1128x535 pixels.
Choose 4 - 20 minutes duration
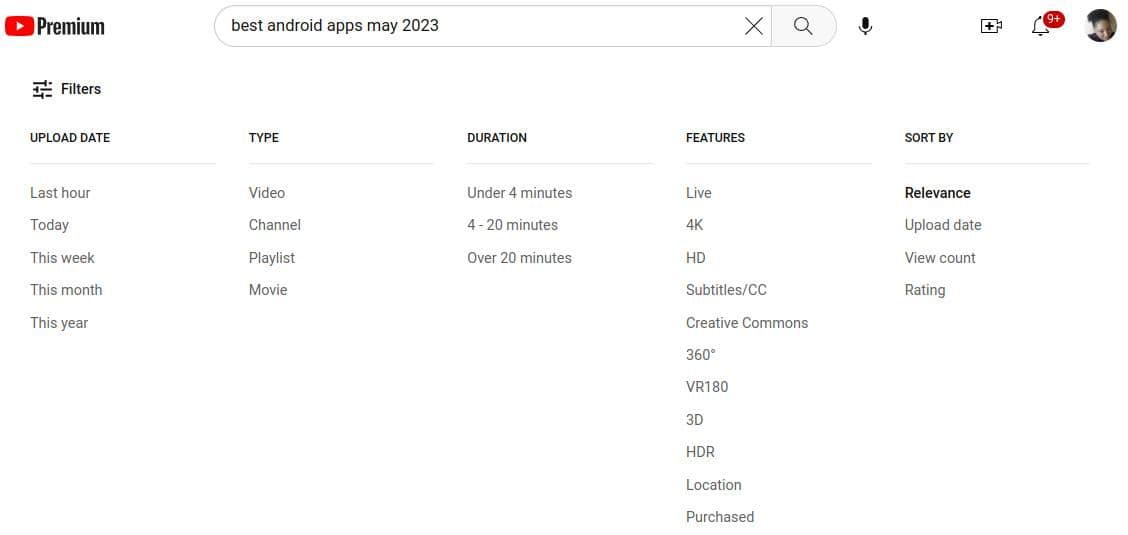pyautogui.click(x=512, y=225)
